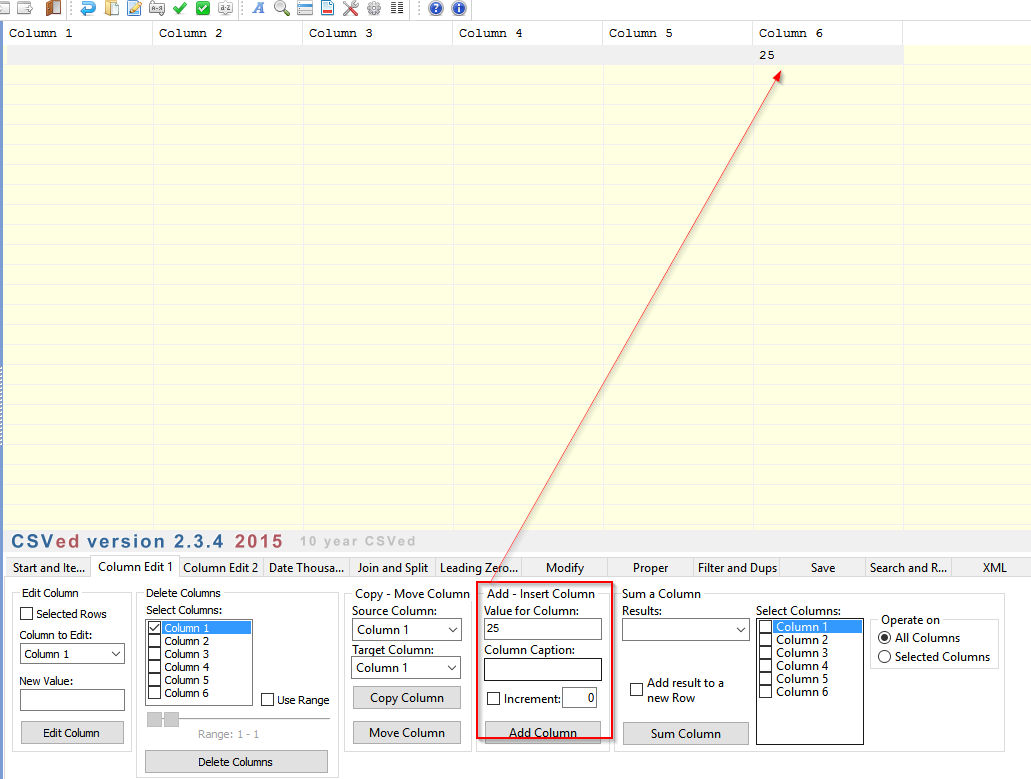
Task: Click the plain green checkmark icon
Action: pyautogui.click(x=180, y=8)
